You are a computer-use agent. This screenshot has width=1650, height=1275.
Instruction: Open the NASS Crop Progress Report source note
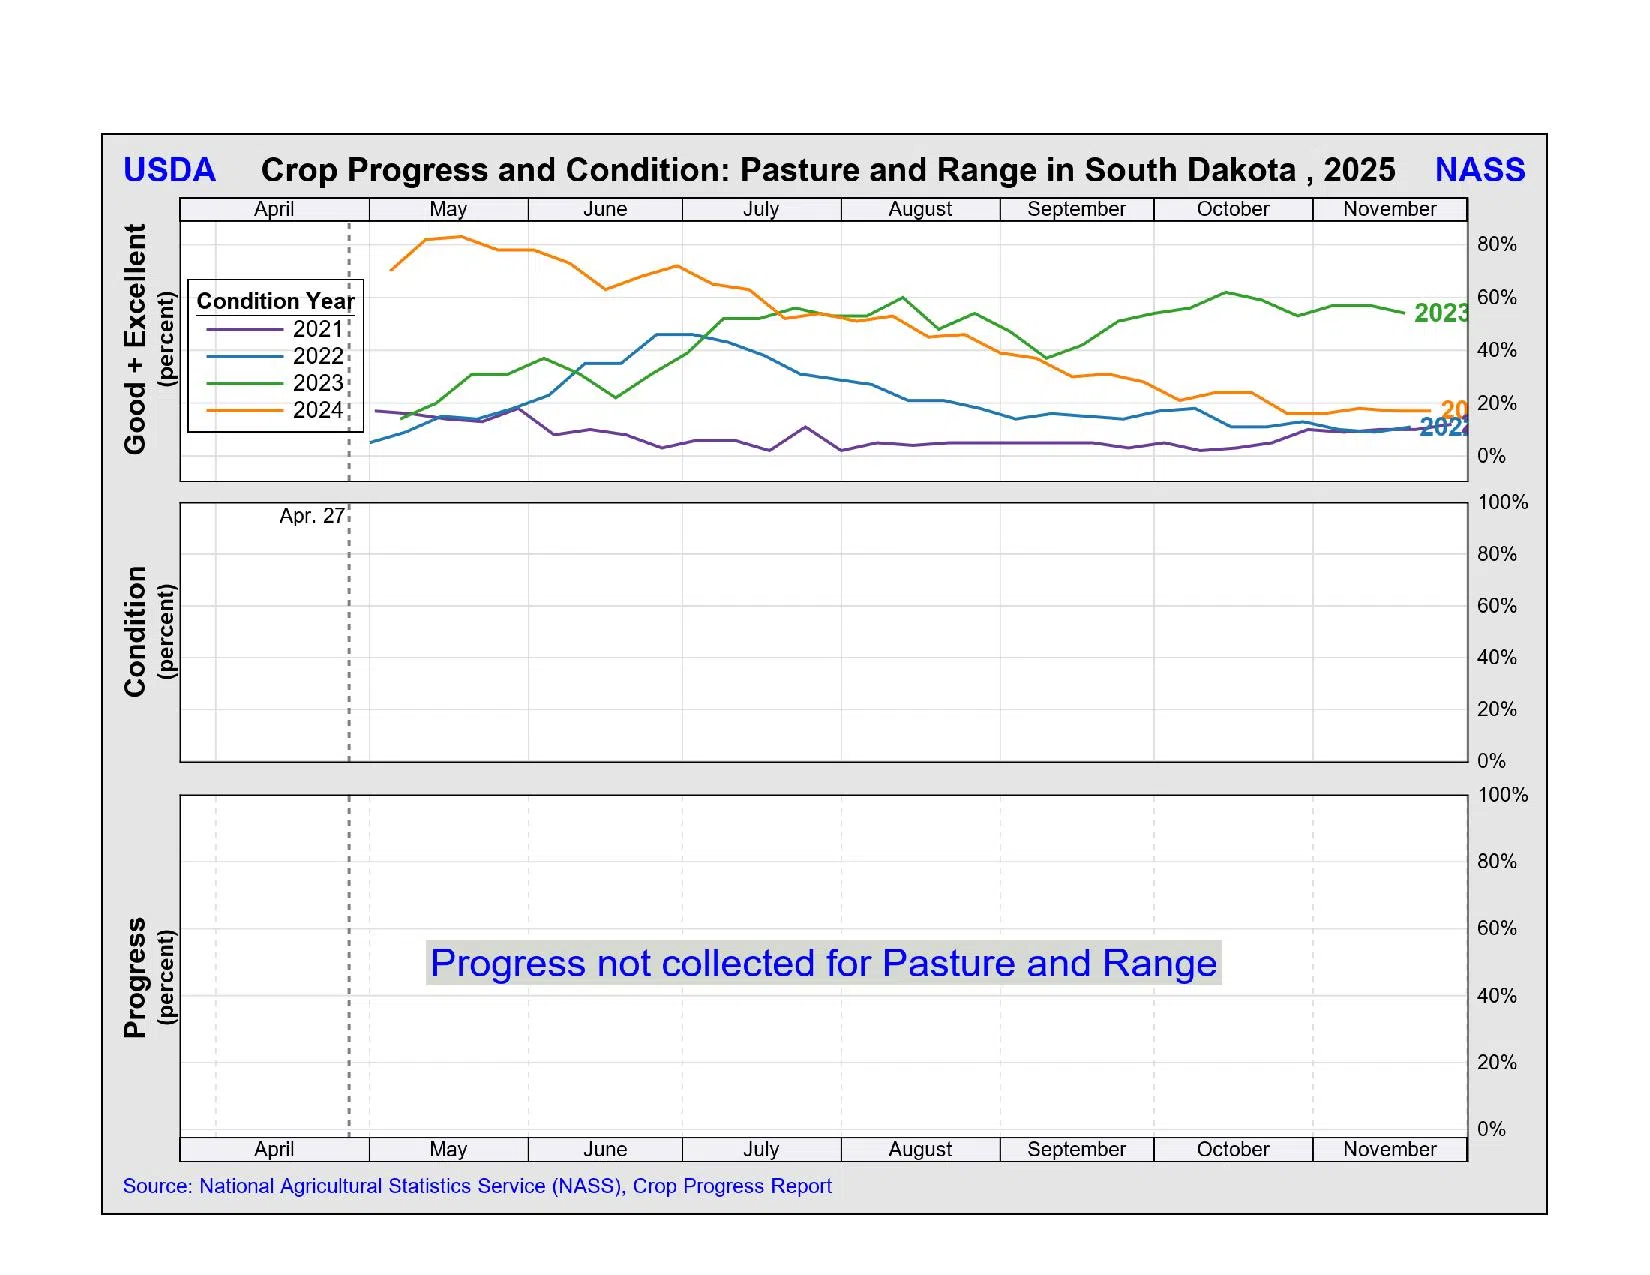pyautogui.click(x=477, y=1186)
